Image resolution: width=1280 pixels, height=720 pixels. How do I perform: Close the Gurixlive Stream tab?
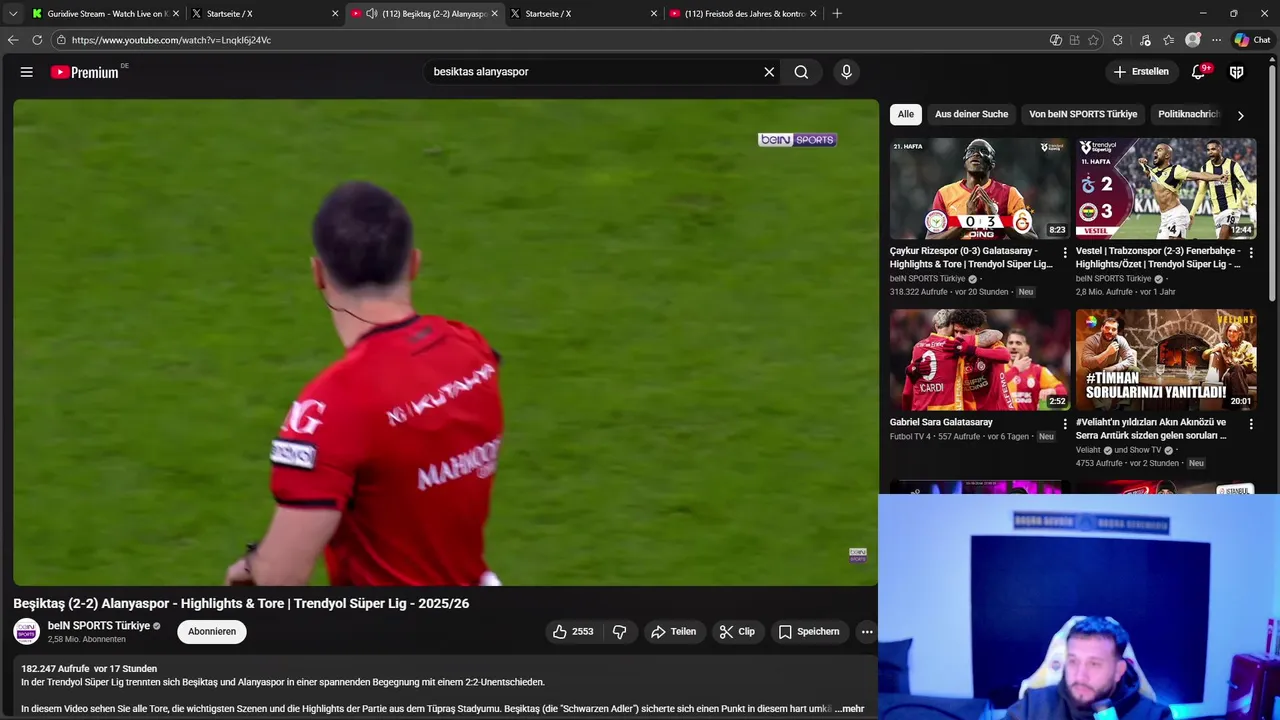[x=176, y=14]
